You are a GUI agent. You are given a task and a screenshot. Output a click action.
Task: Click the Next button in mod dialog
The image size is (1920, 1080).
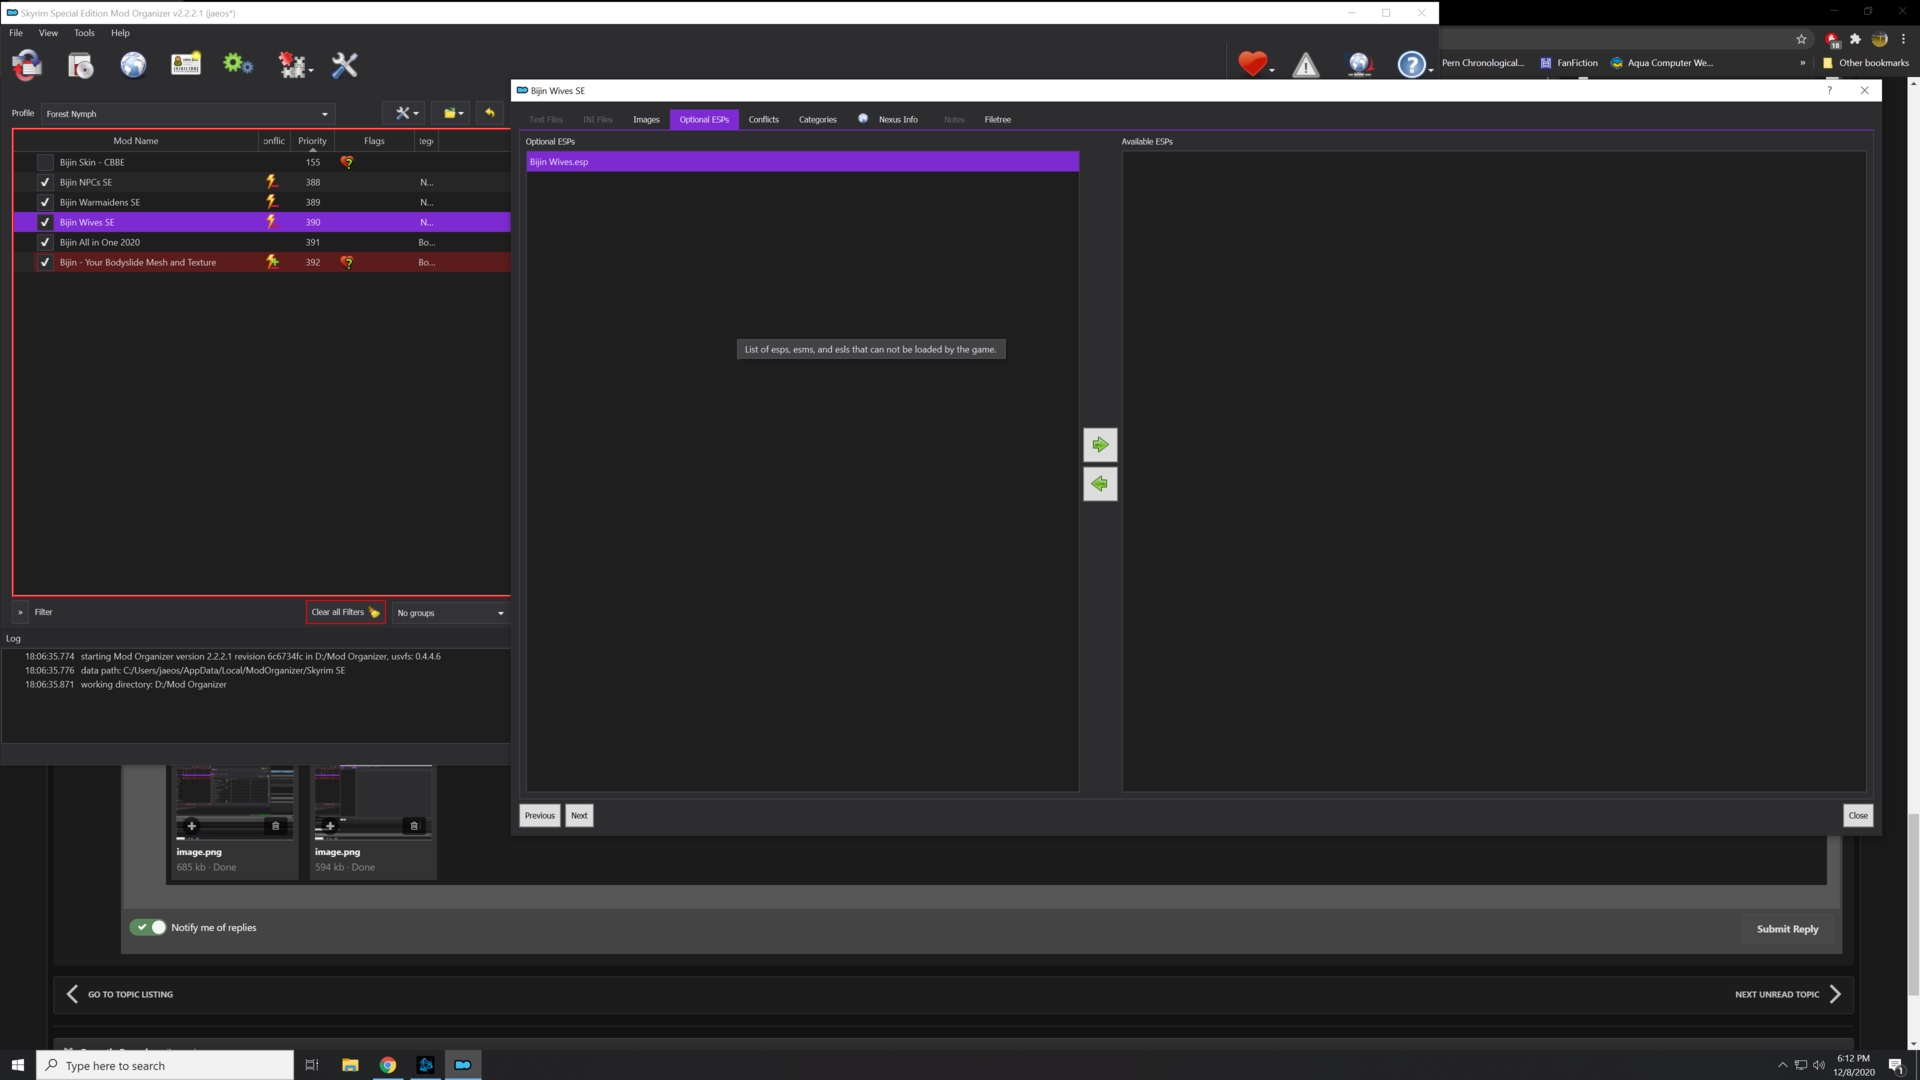click(579, 816)
